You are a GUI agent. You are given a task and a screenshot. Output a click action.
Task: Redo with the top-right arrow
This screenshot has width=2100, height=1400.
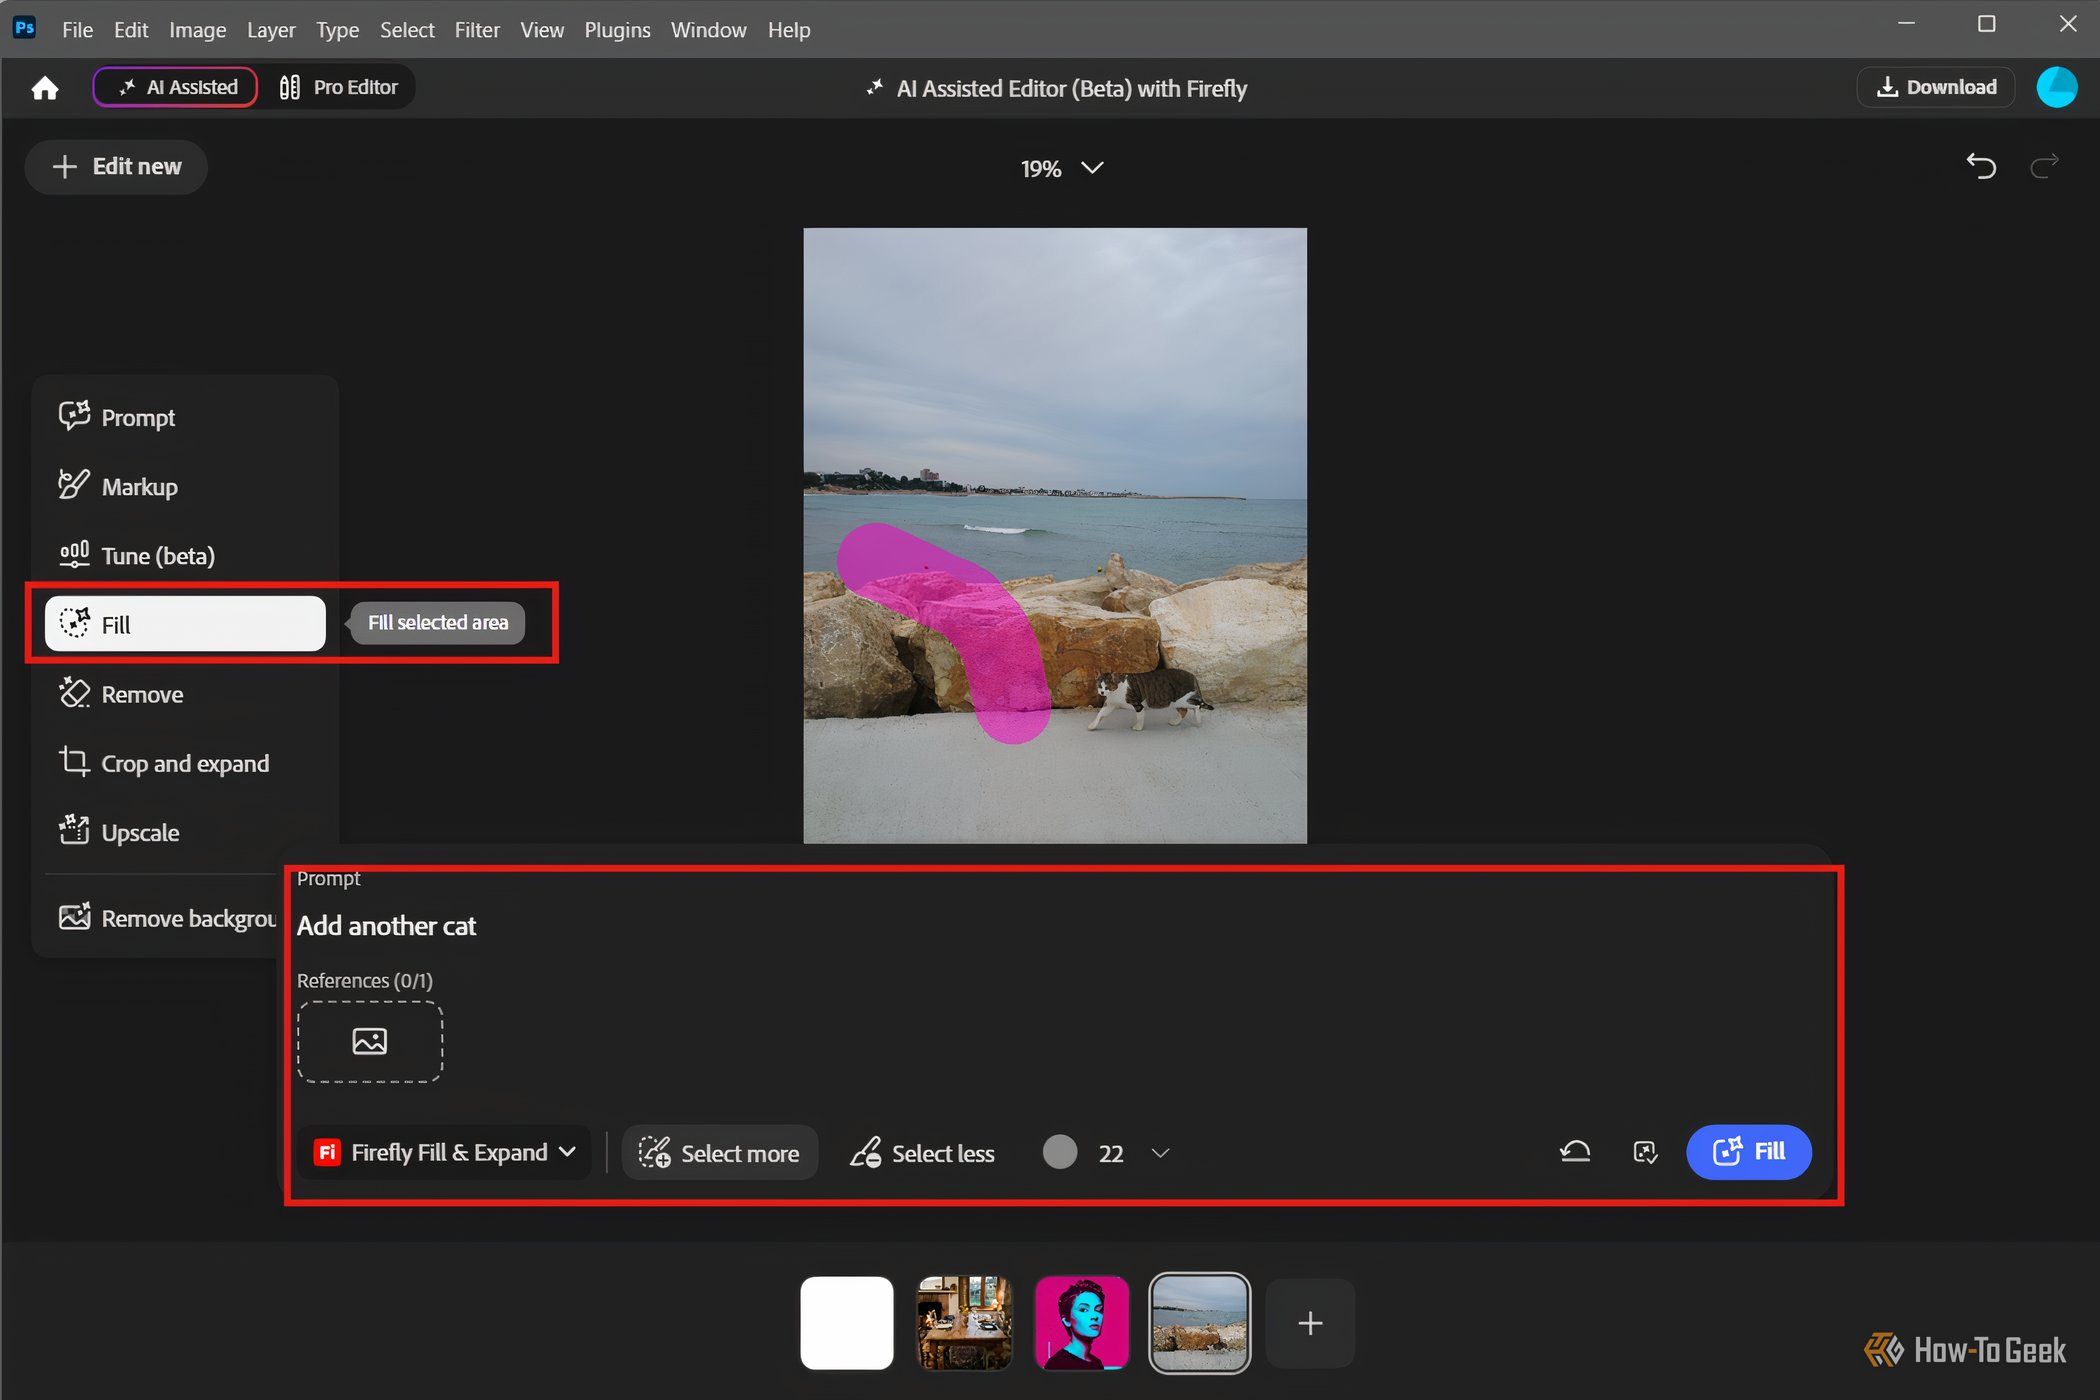click(2044, 165)
